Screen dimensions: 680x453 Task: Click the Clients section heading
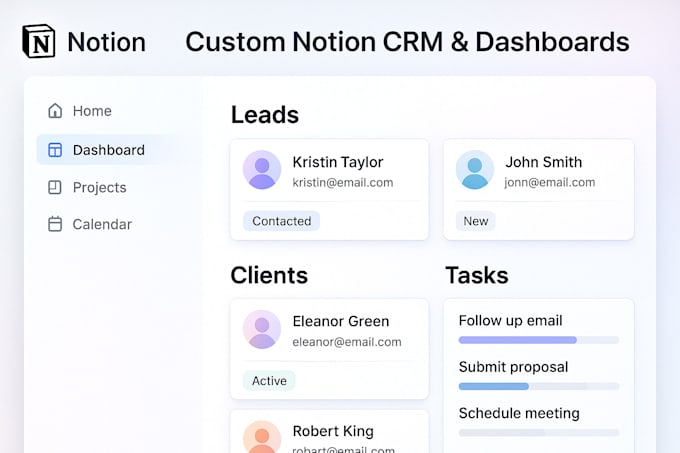point(269,275)
